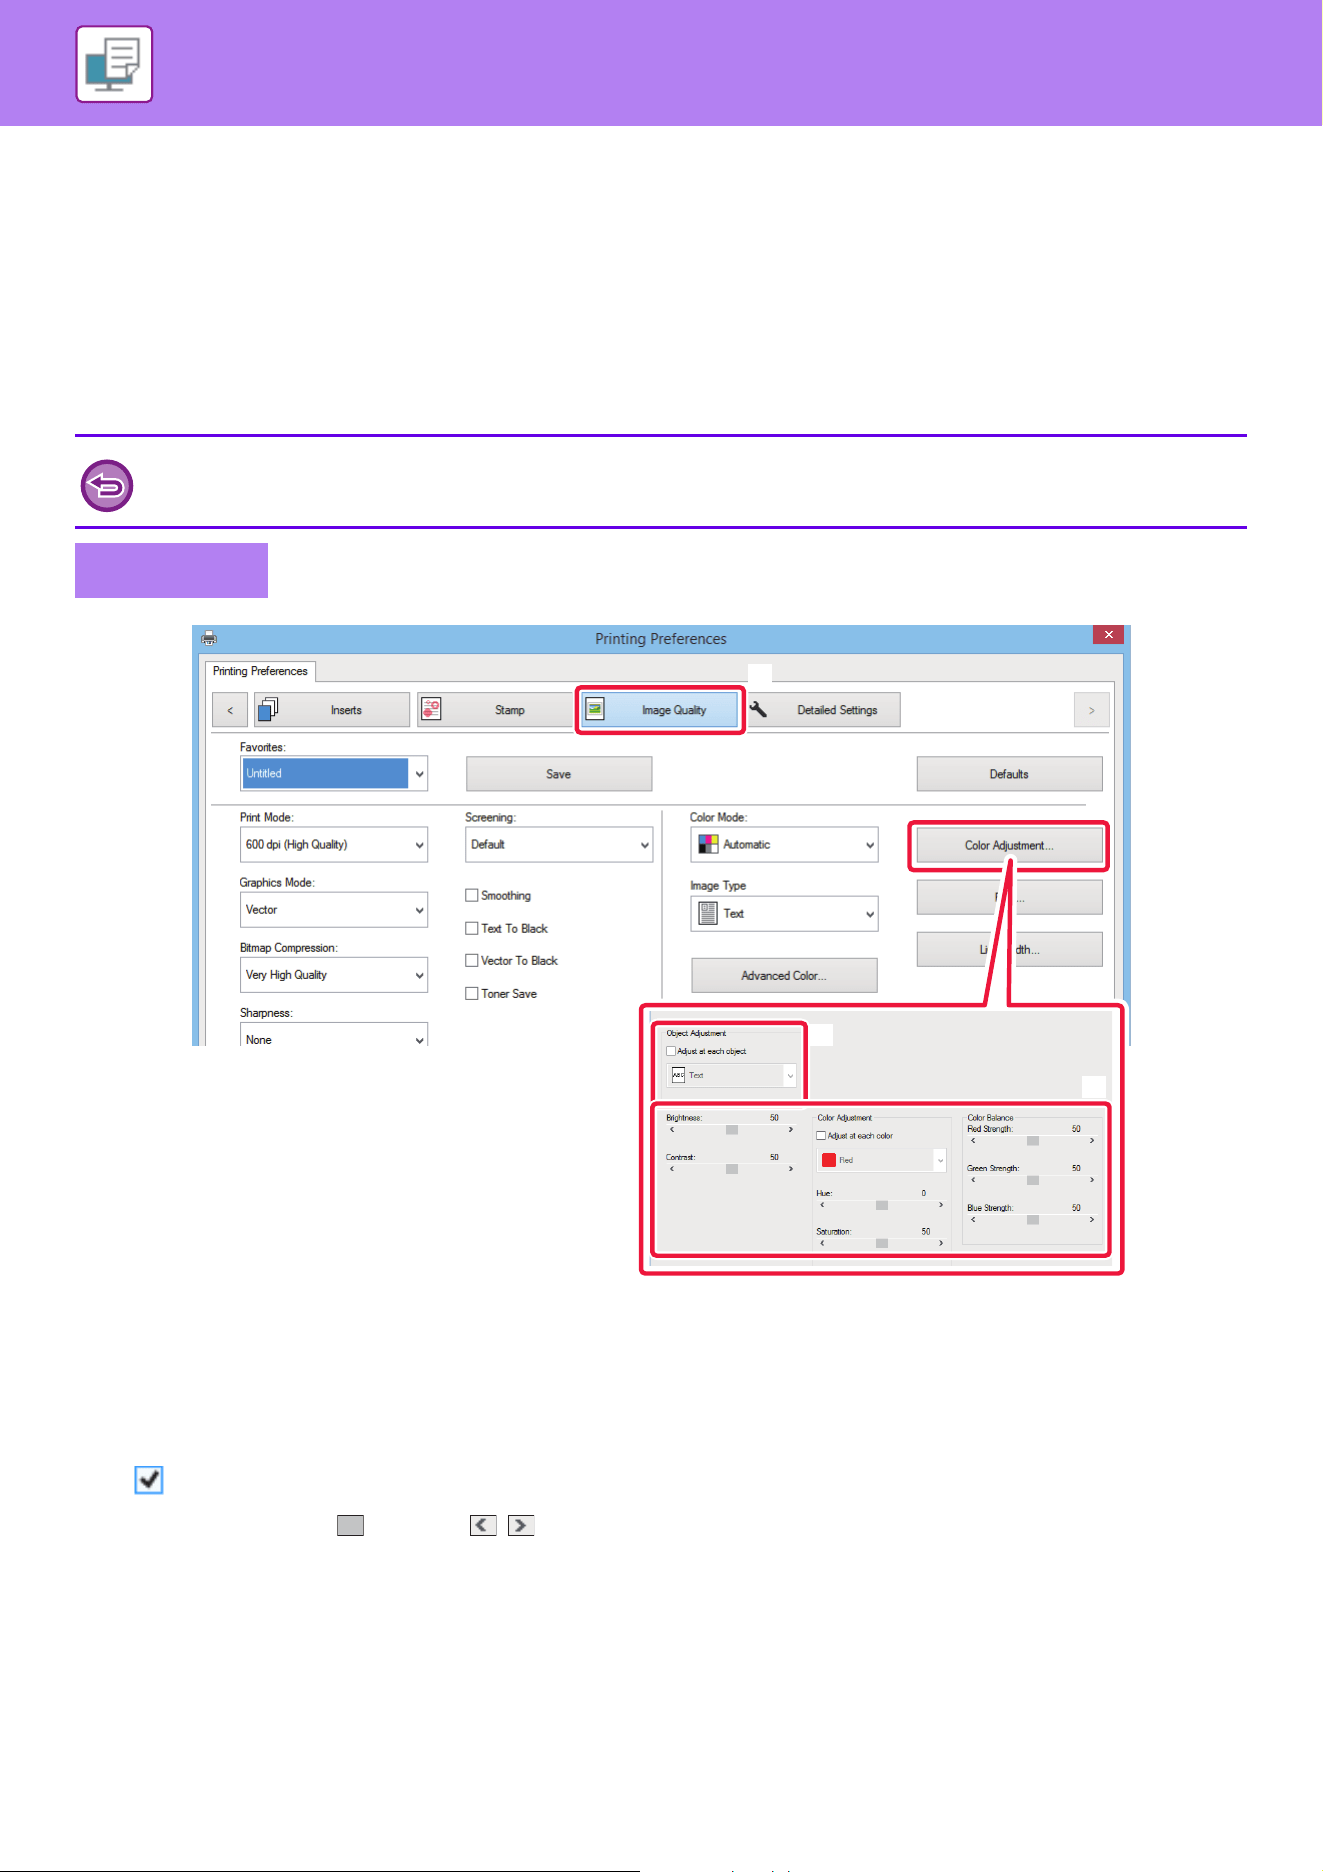This screenshot has height=1872, width=1323.
Task: Click the printer icon in the title bar
Action: (x=209, y=638)
